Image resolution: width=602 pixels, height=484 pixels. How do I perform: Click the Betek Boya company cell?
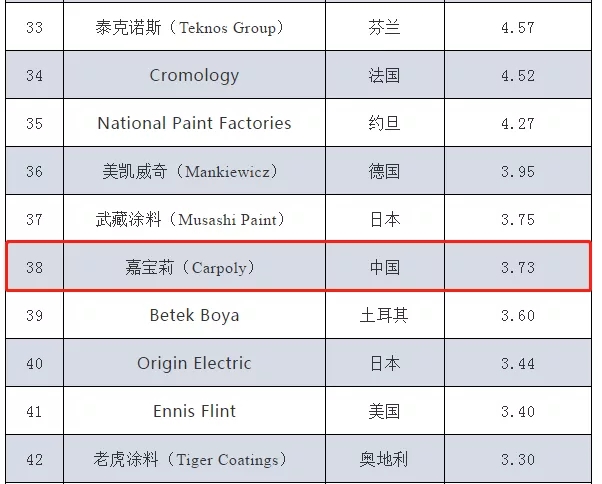pos(194,315)
